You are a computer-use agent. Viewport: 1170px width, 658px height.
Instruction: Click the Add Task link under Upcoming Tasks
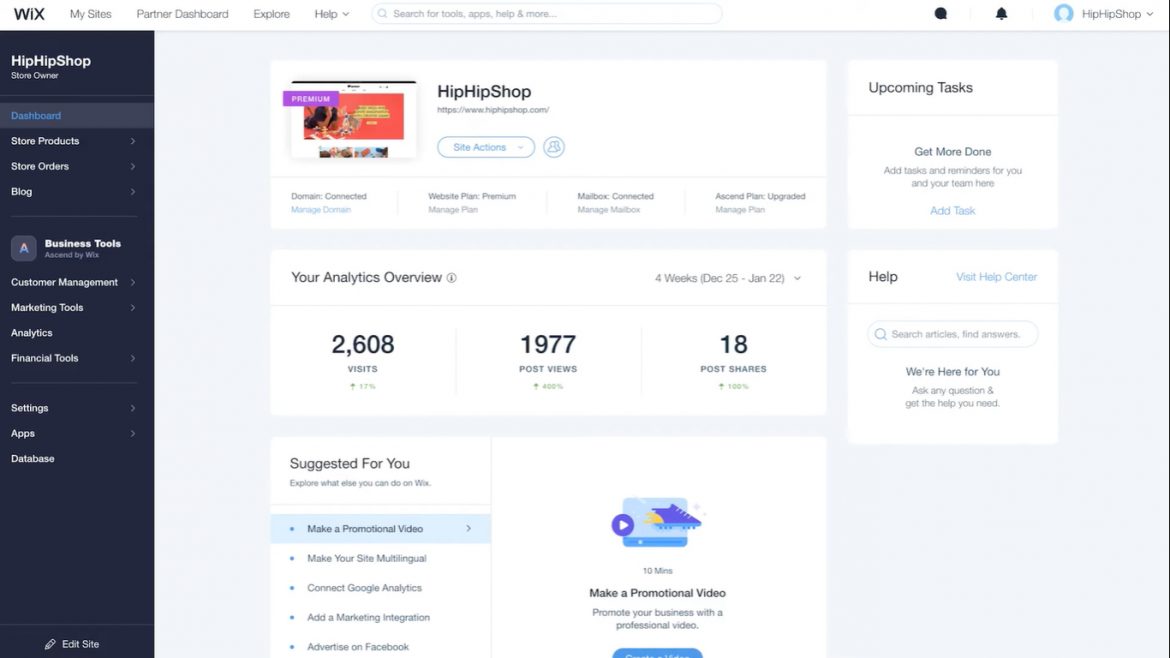point(952,210)
